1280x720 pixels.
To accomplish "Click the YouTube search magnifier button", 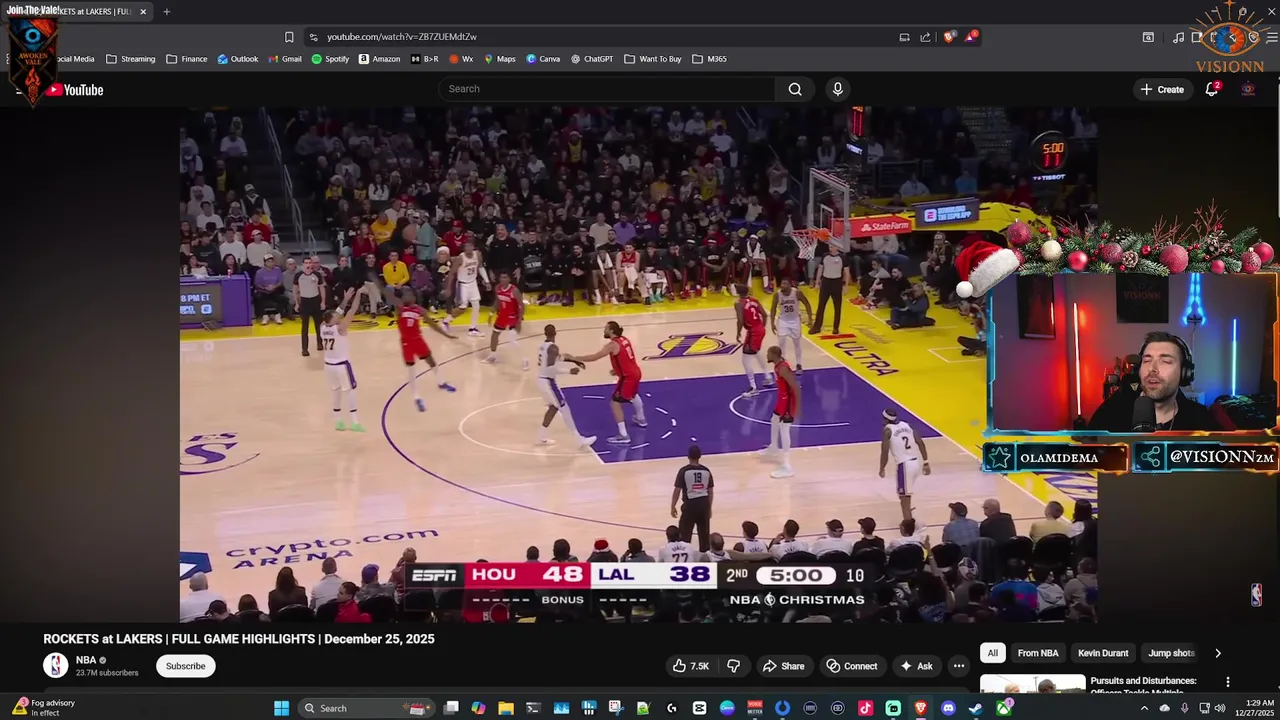I will (795, 89).
